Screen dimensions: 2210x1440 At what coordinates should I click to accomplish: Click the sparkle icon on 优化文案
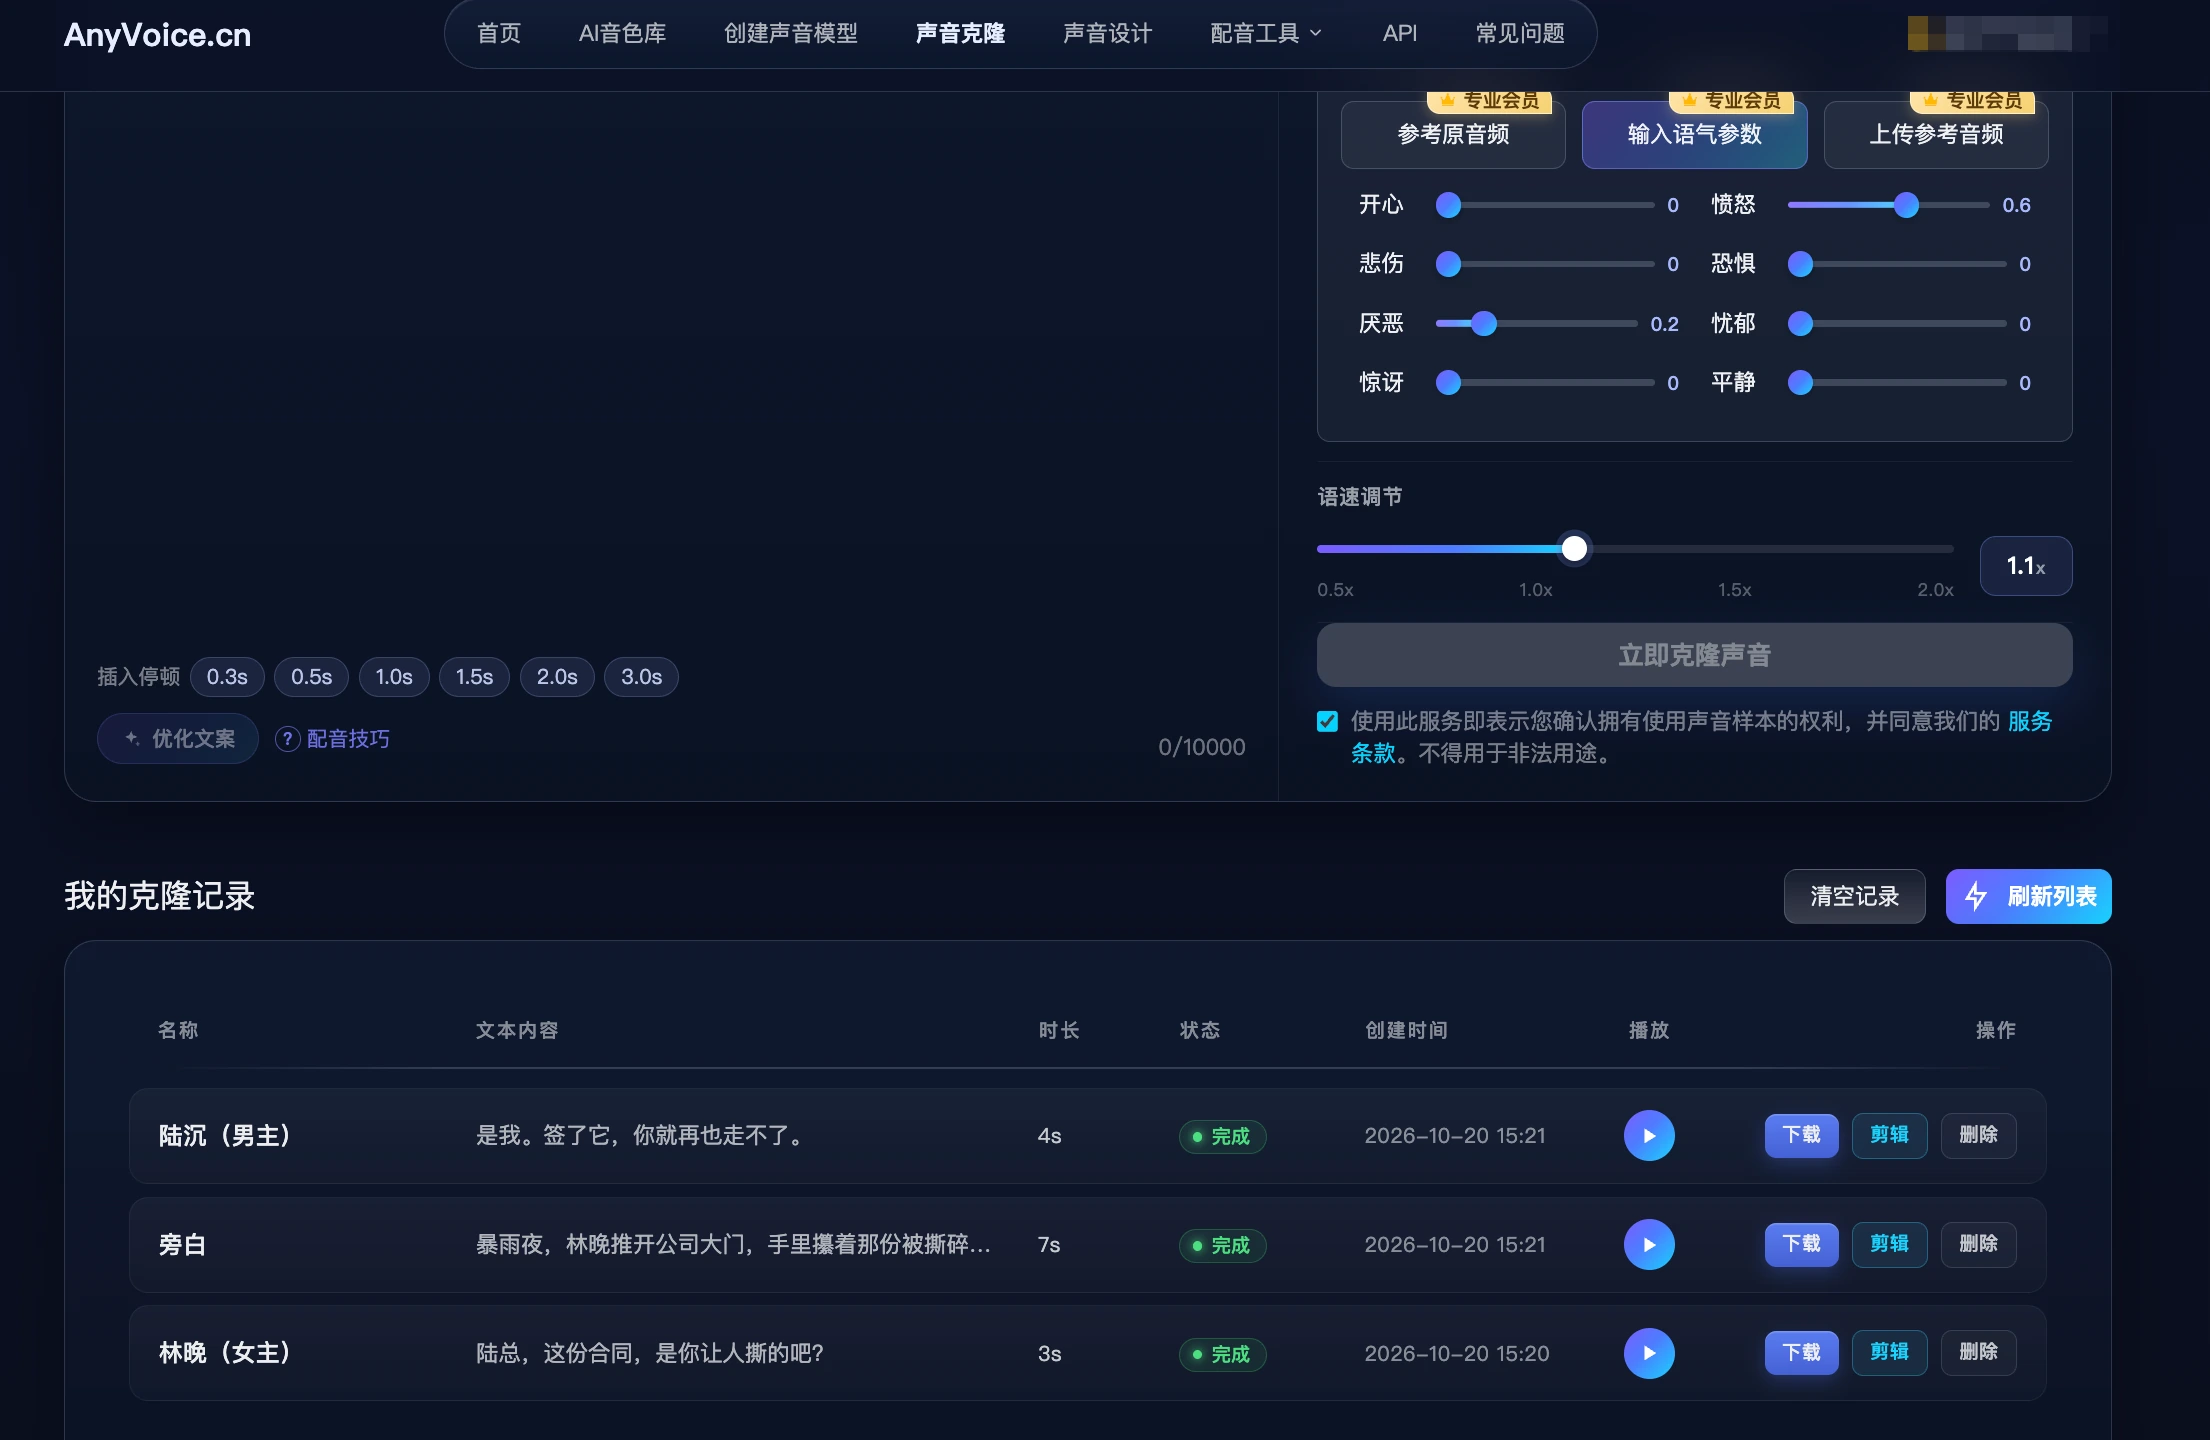(x=132, y=738)
